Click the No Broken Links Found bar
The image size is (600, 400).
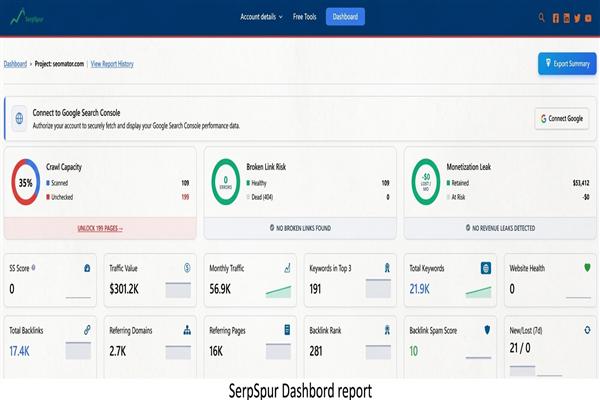tap(300, 228)
